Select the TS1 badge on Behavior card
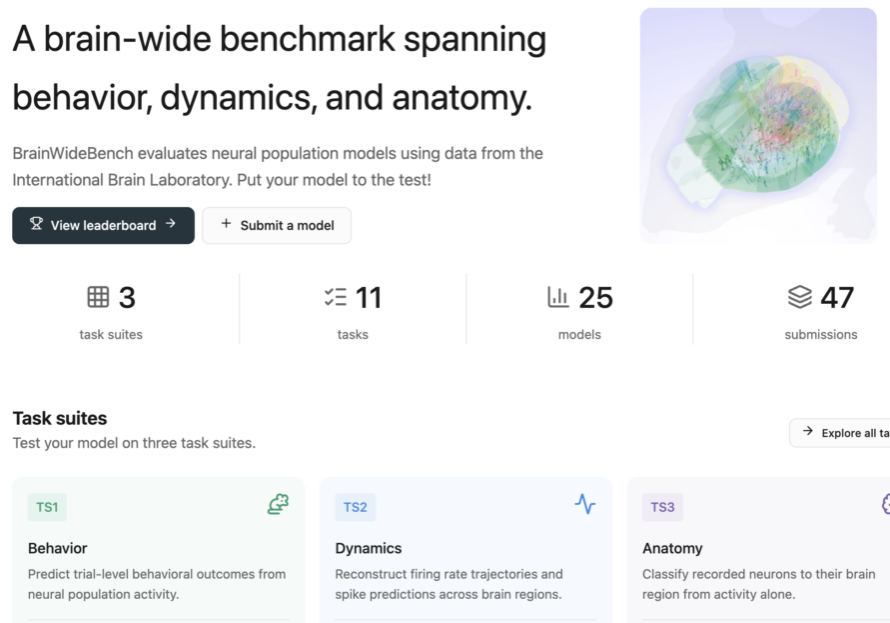Viewport: 890px width, 623px height. (x=47, y=507)
